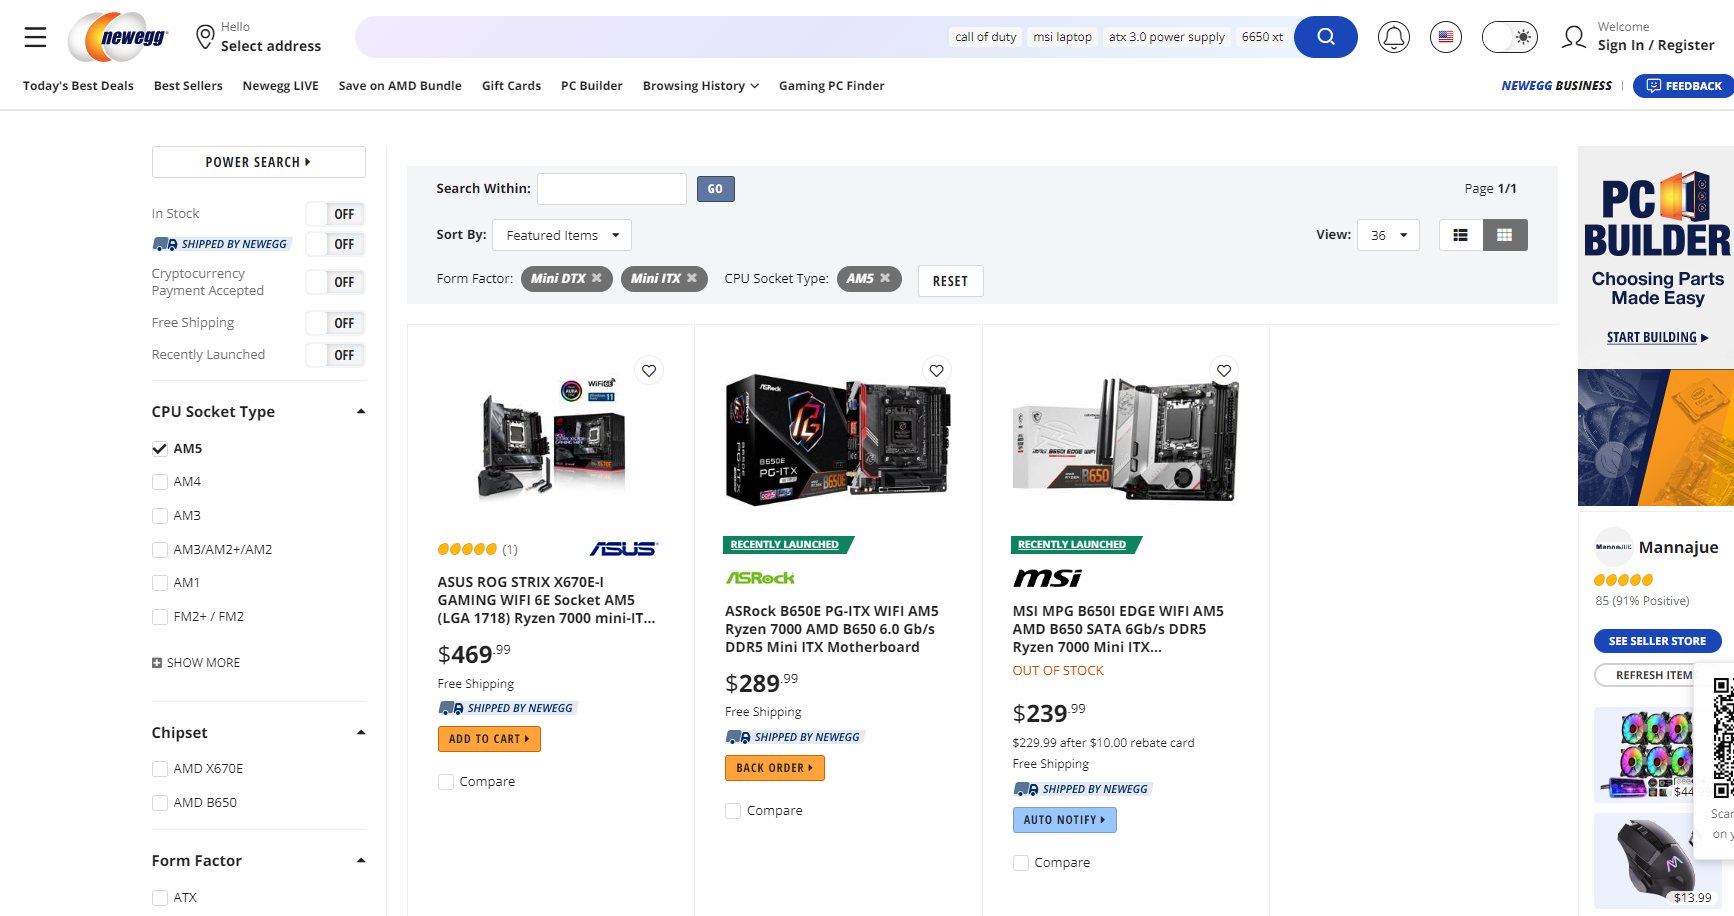Screen dimensions: 1734x916
Task: Remove the Mini DTX filter
Action: 597,278
